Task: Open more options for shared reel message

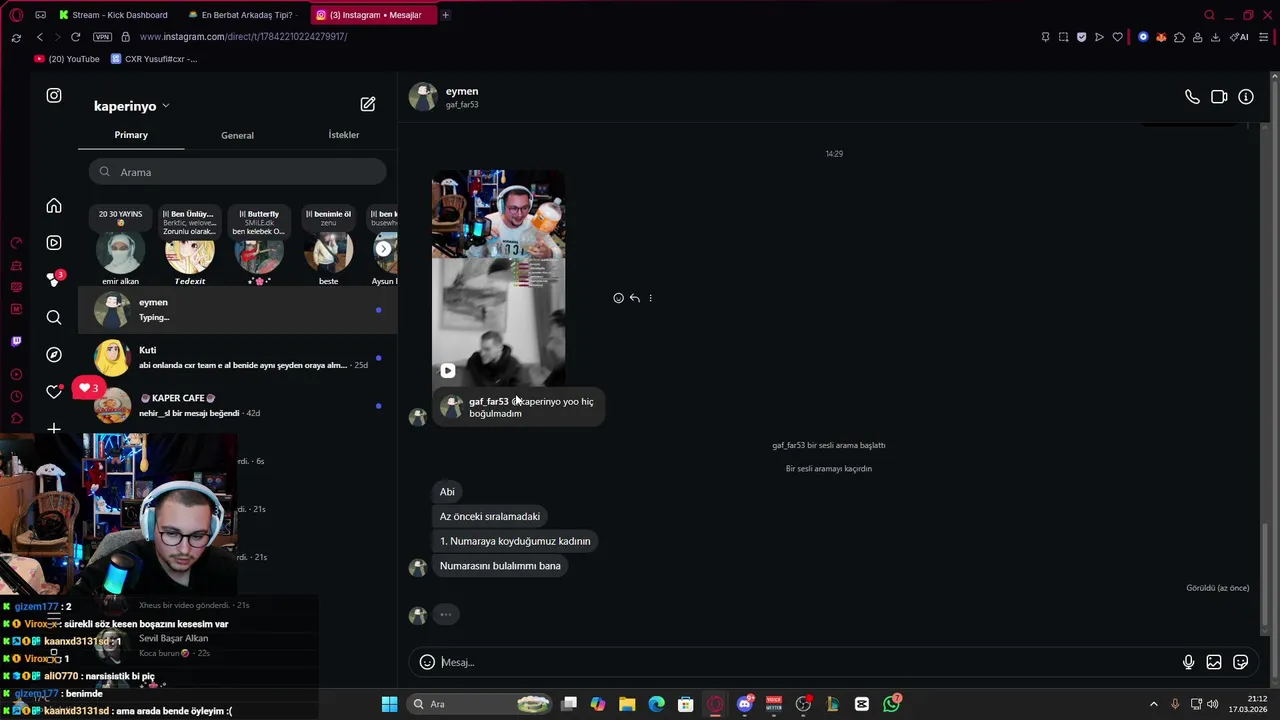Action: (650, 298)
